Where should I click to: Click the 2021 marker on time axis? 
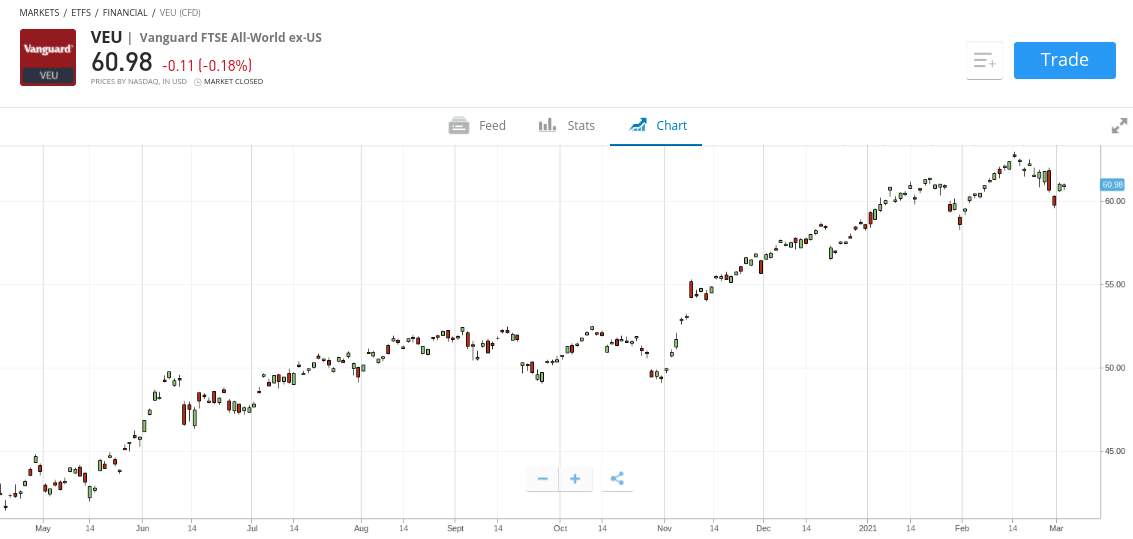click(867, 529)
